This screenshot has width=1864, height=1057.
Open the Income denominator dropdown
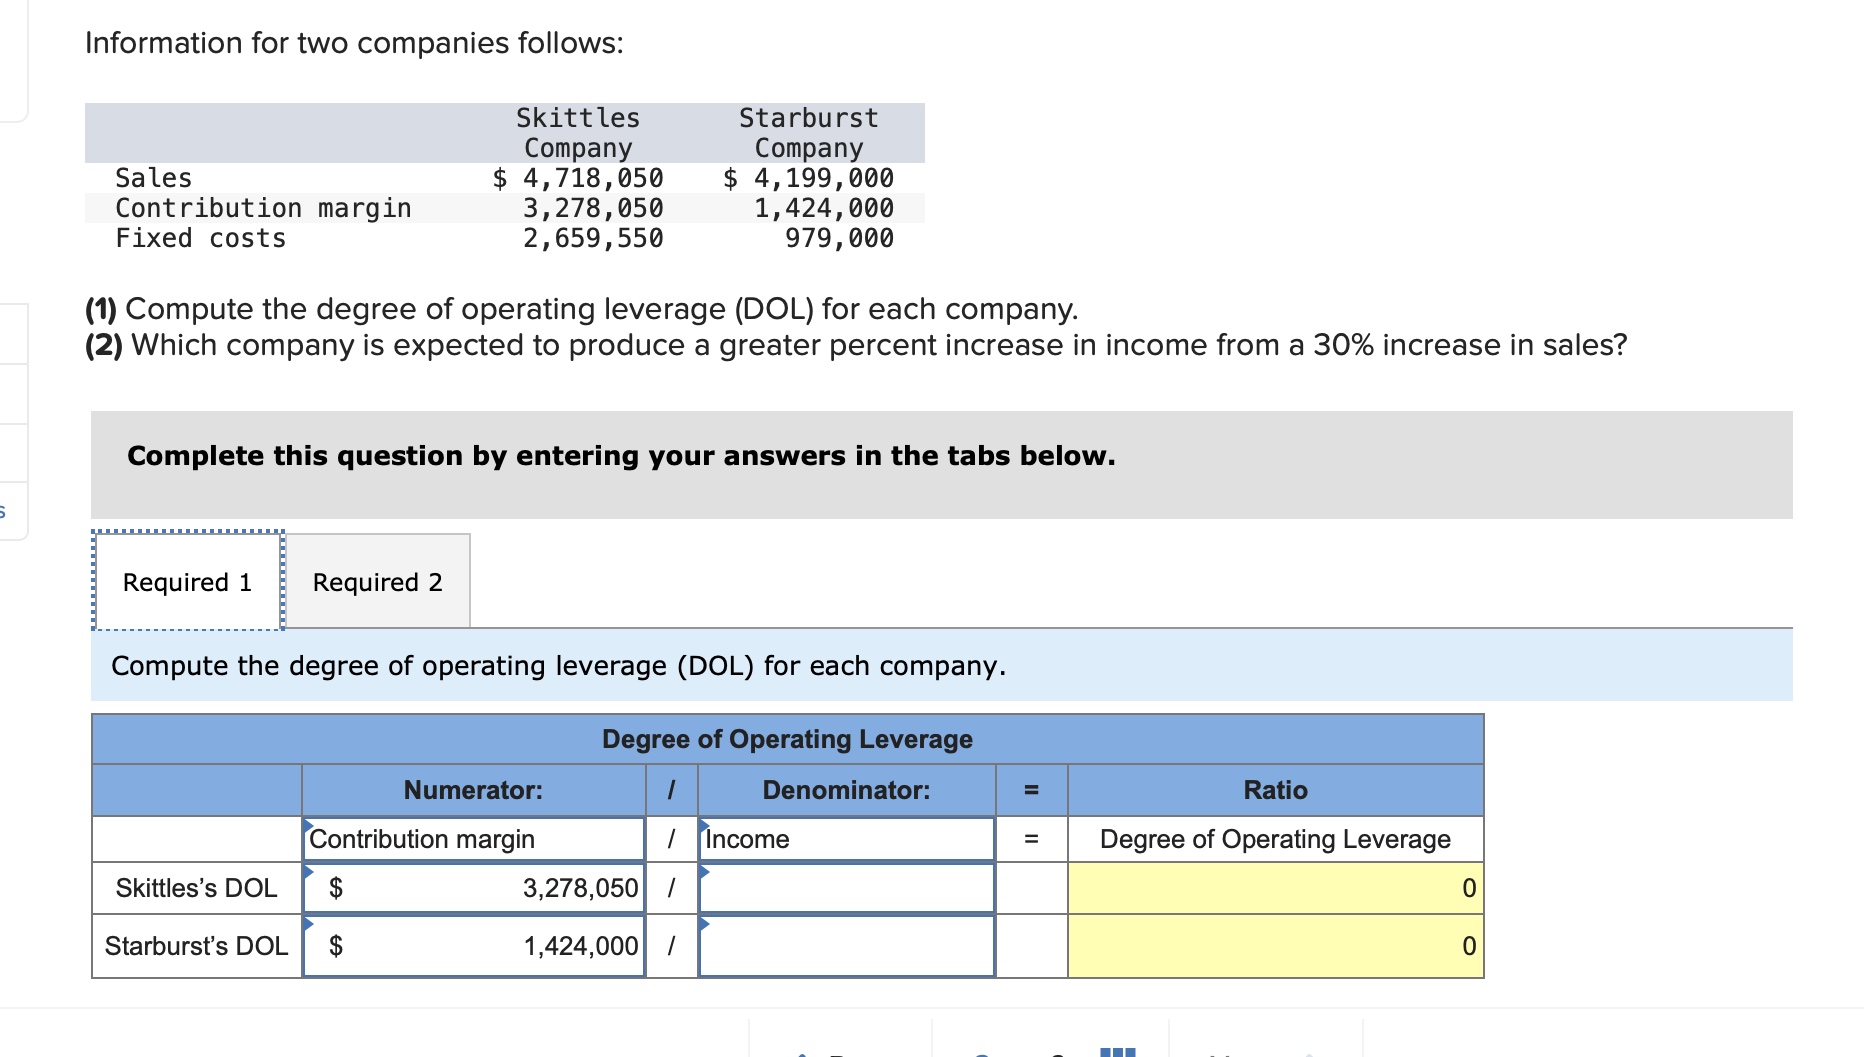tap(846, 839)
